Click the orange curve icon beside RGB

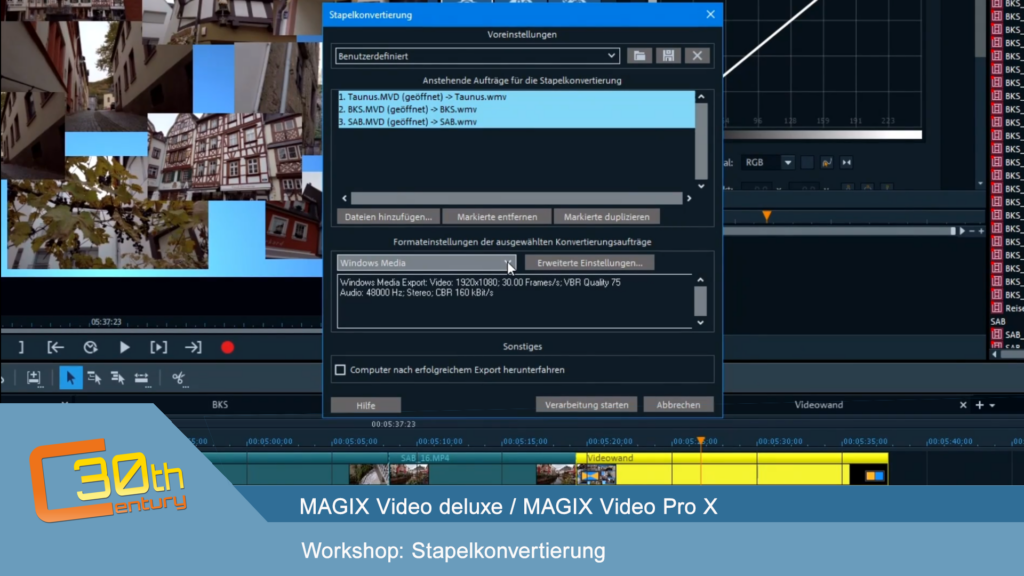coord(827,163)
